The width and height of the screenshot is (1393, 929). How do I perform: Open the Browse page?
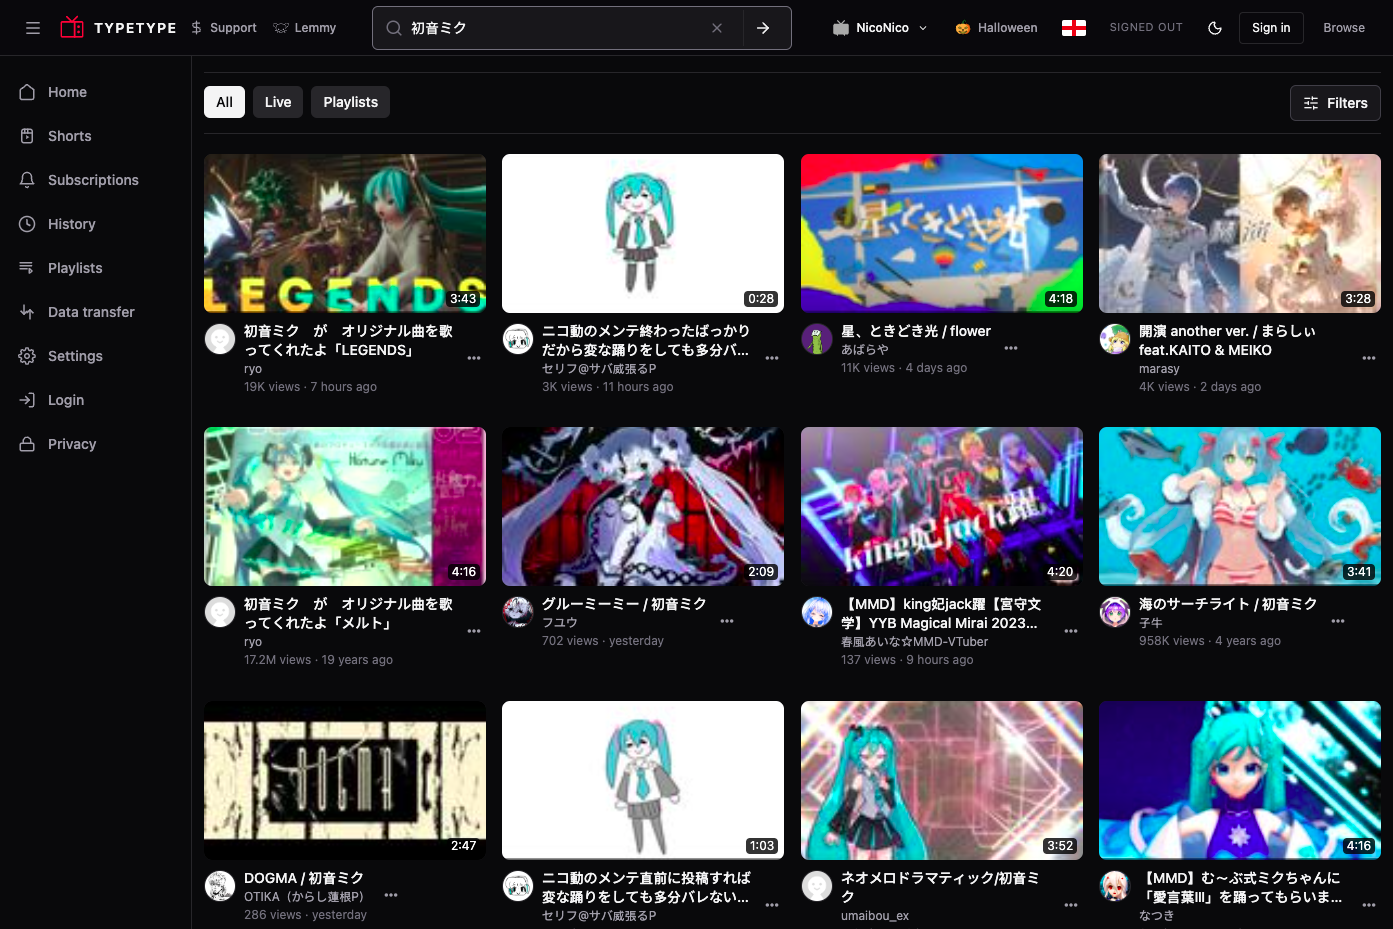(1344, 28)
